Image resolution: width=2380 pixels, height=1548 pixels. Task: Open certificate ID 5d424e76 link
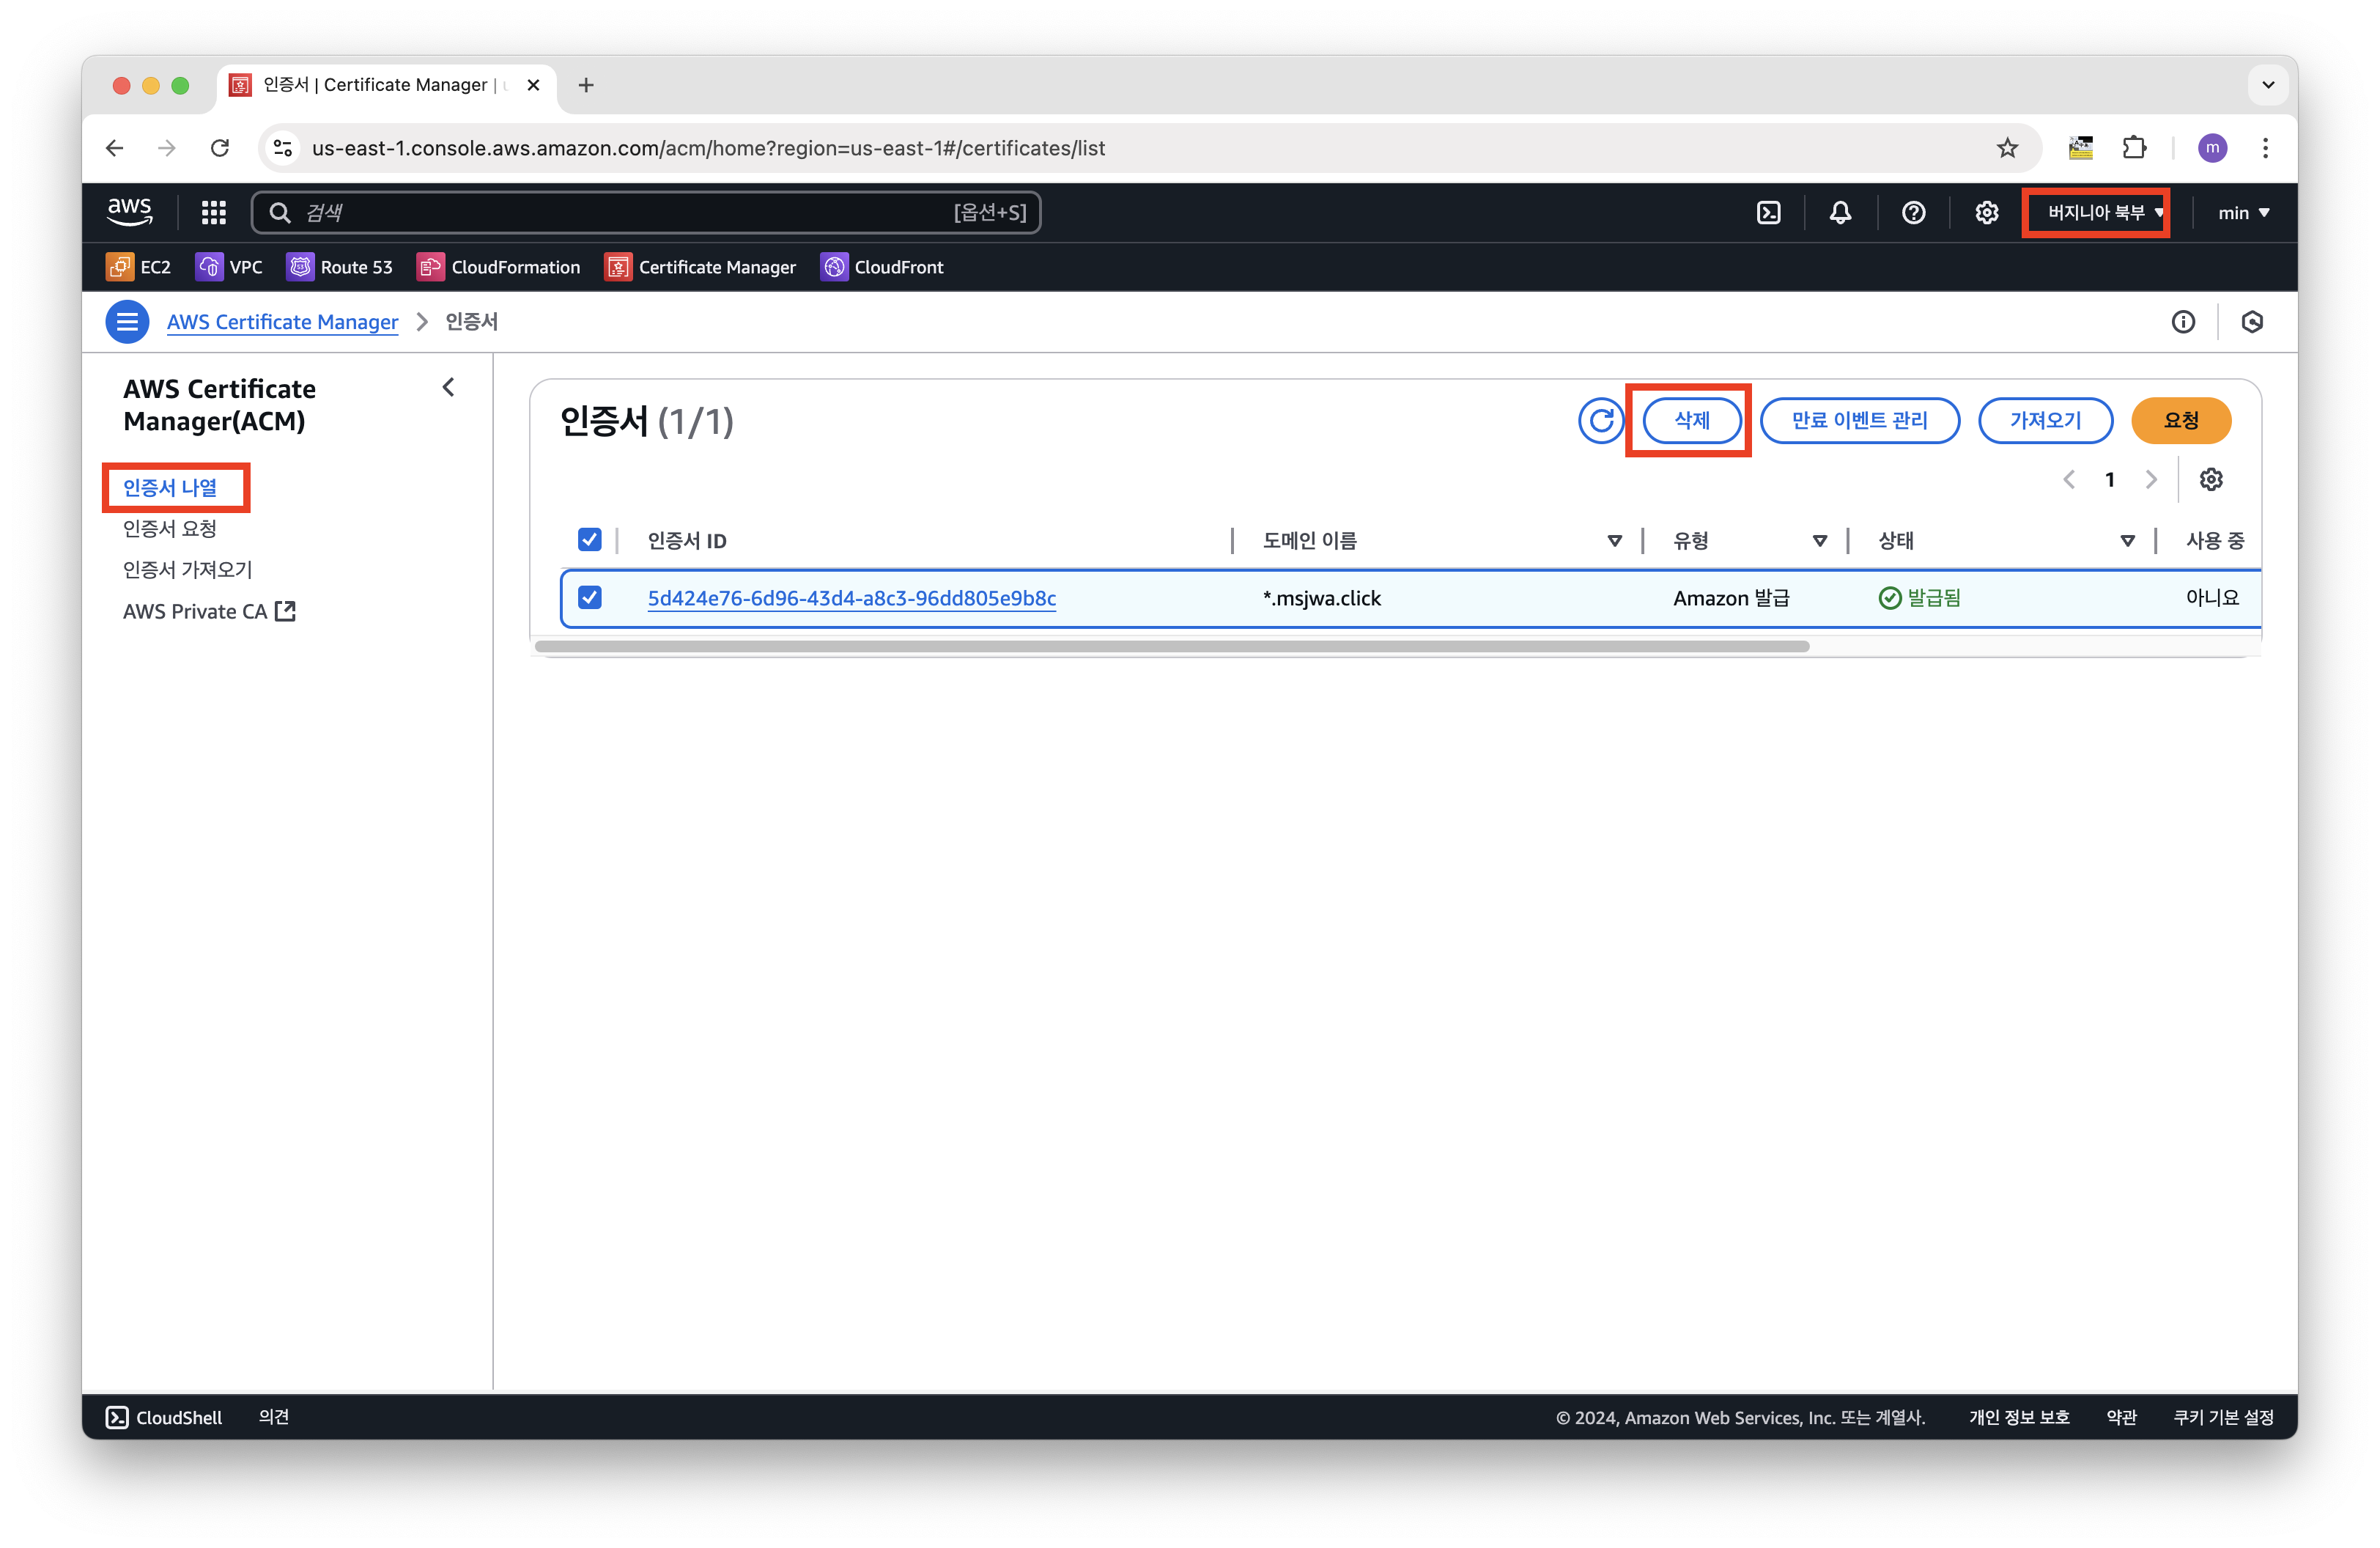(852, 598)
